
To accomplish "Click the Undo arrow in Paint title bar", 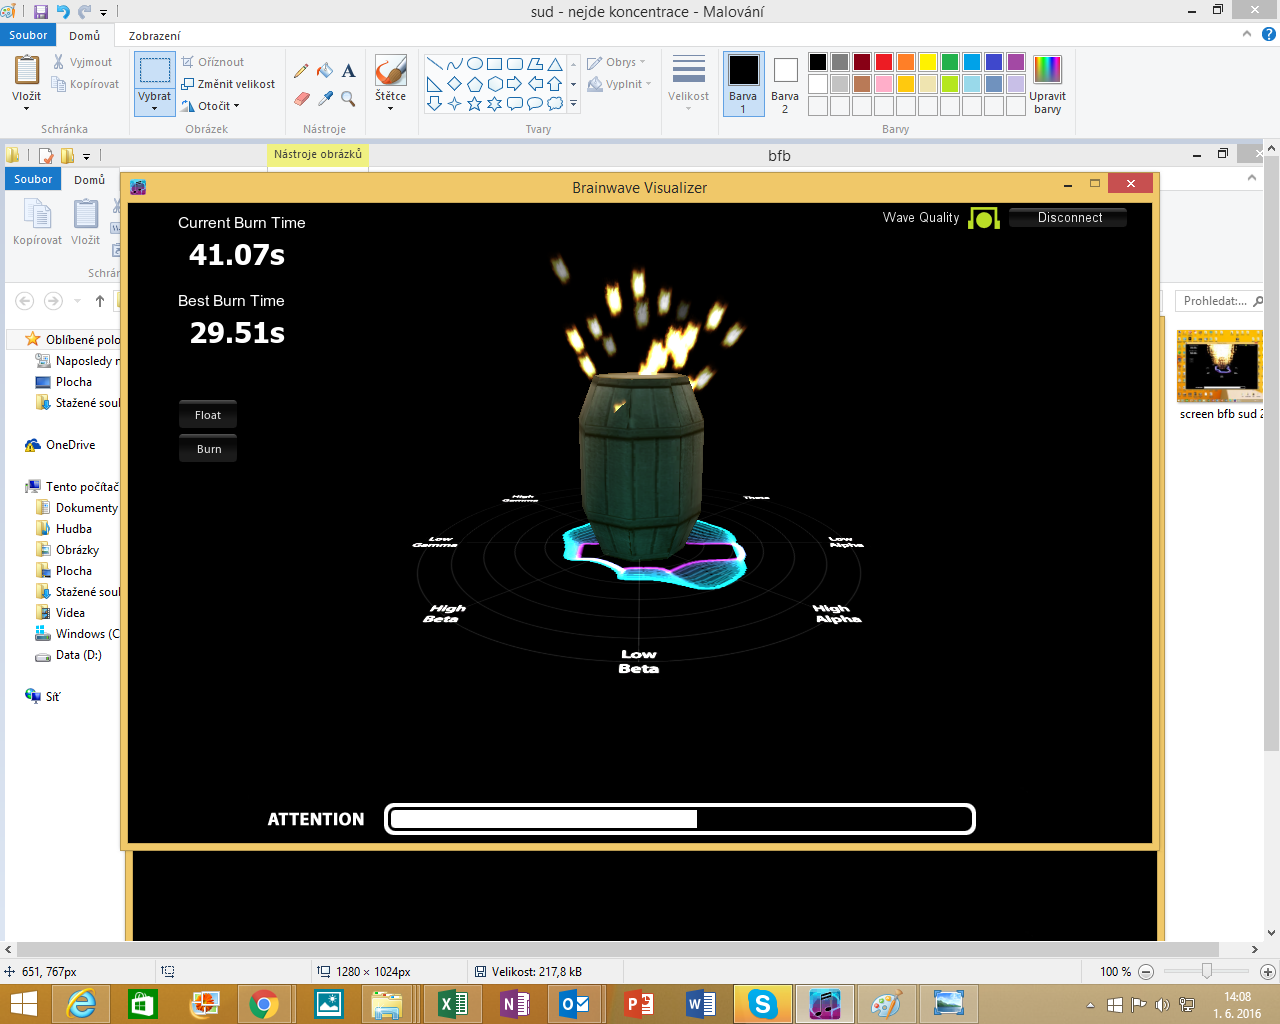I will pyautogui.click(x=63, y=12).
